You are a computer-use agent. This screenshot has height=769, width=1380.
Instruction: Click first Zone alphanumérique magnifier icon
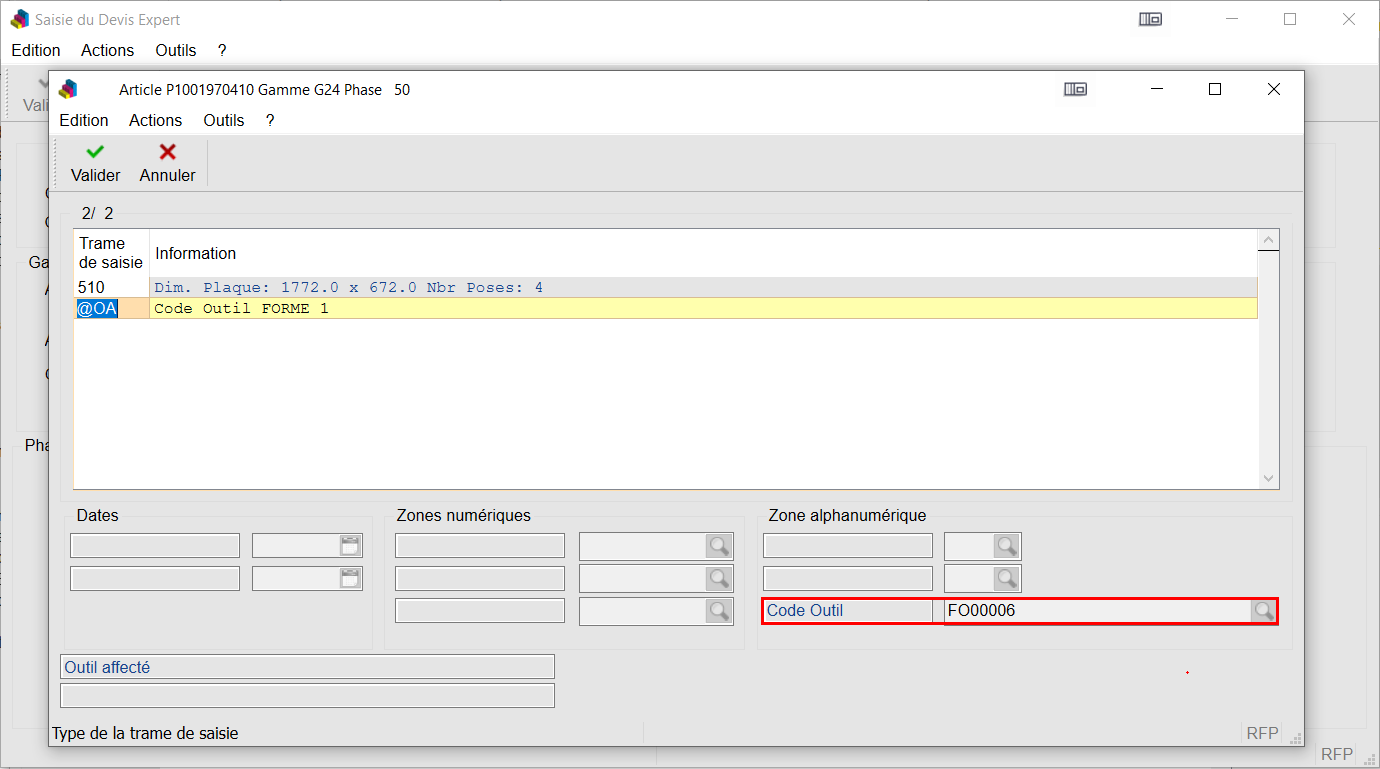(x=1006, y=546)
